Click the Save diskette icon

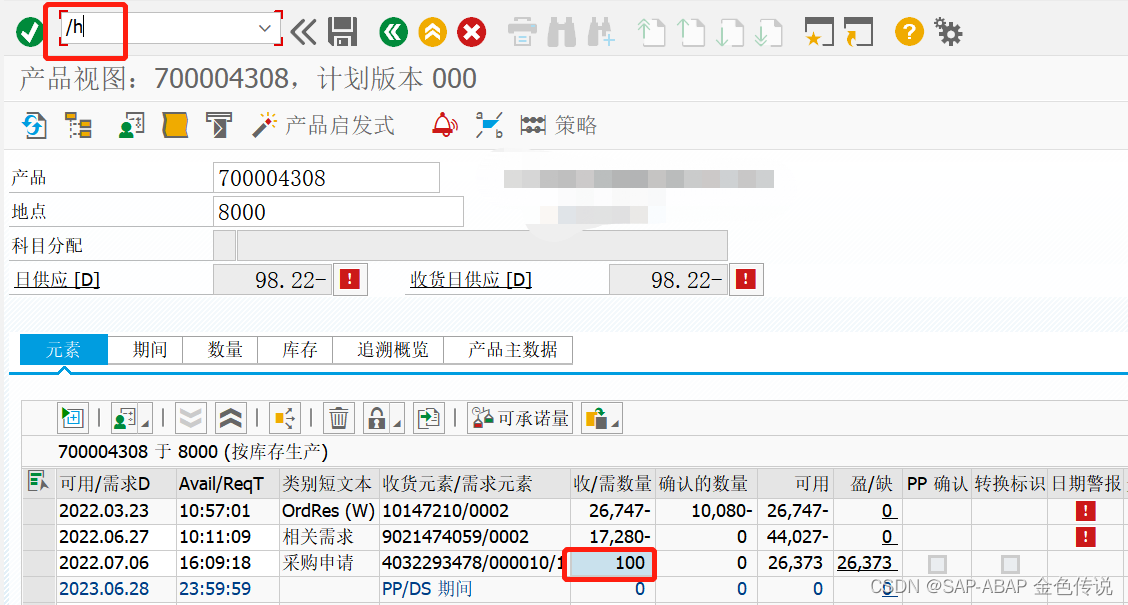342,32
